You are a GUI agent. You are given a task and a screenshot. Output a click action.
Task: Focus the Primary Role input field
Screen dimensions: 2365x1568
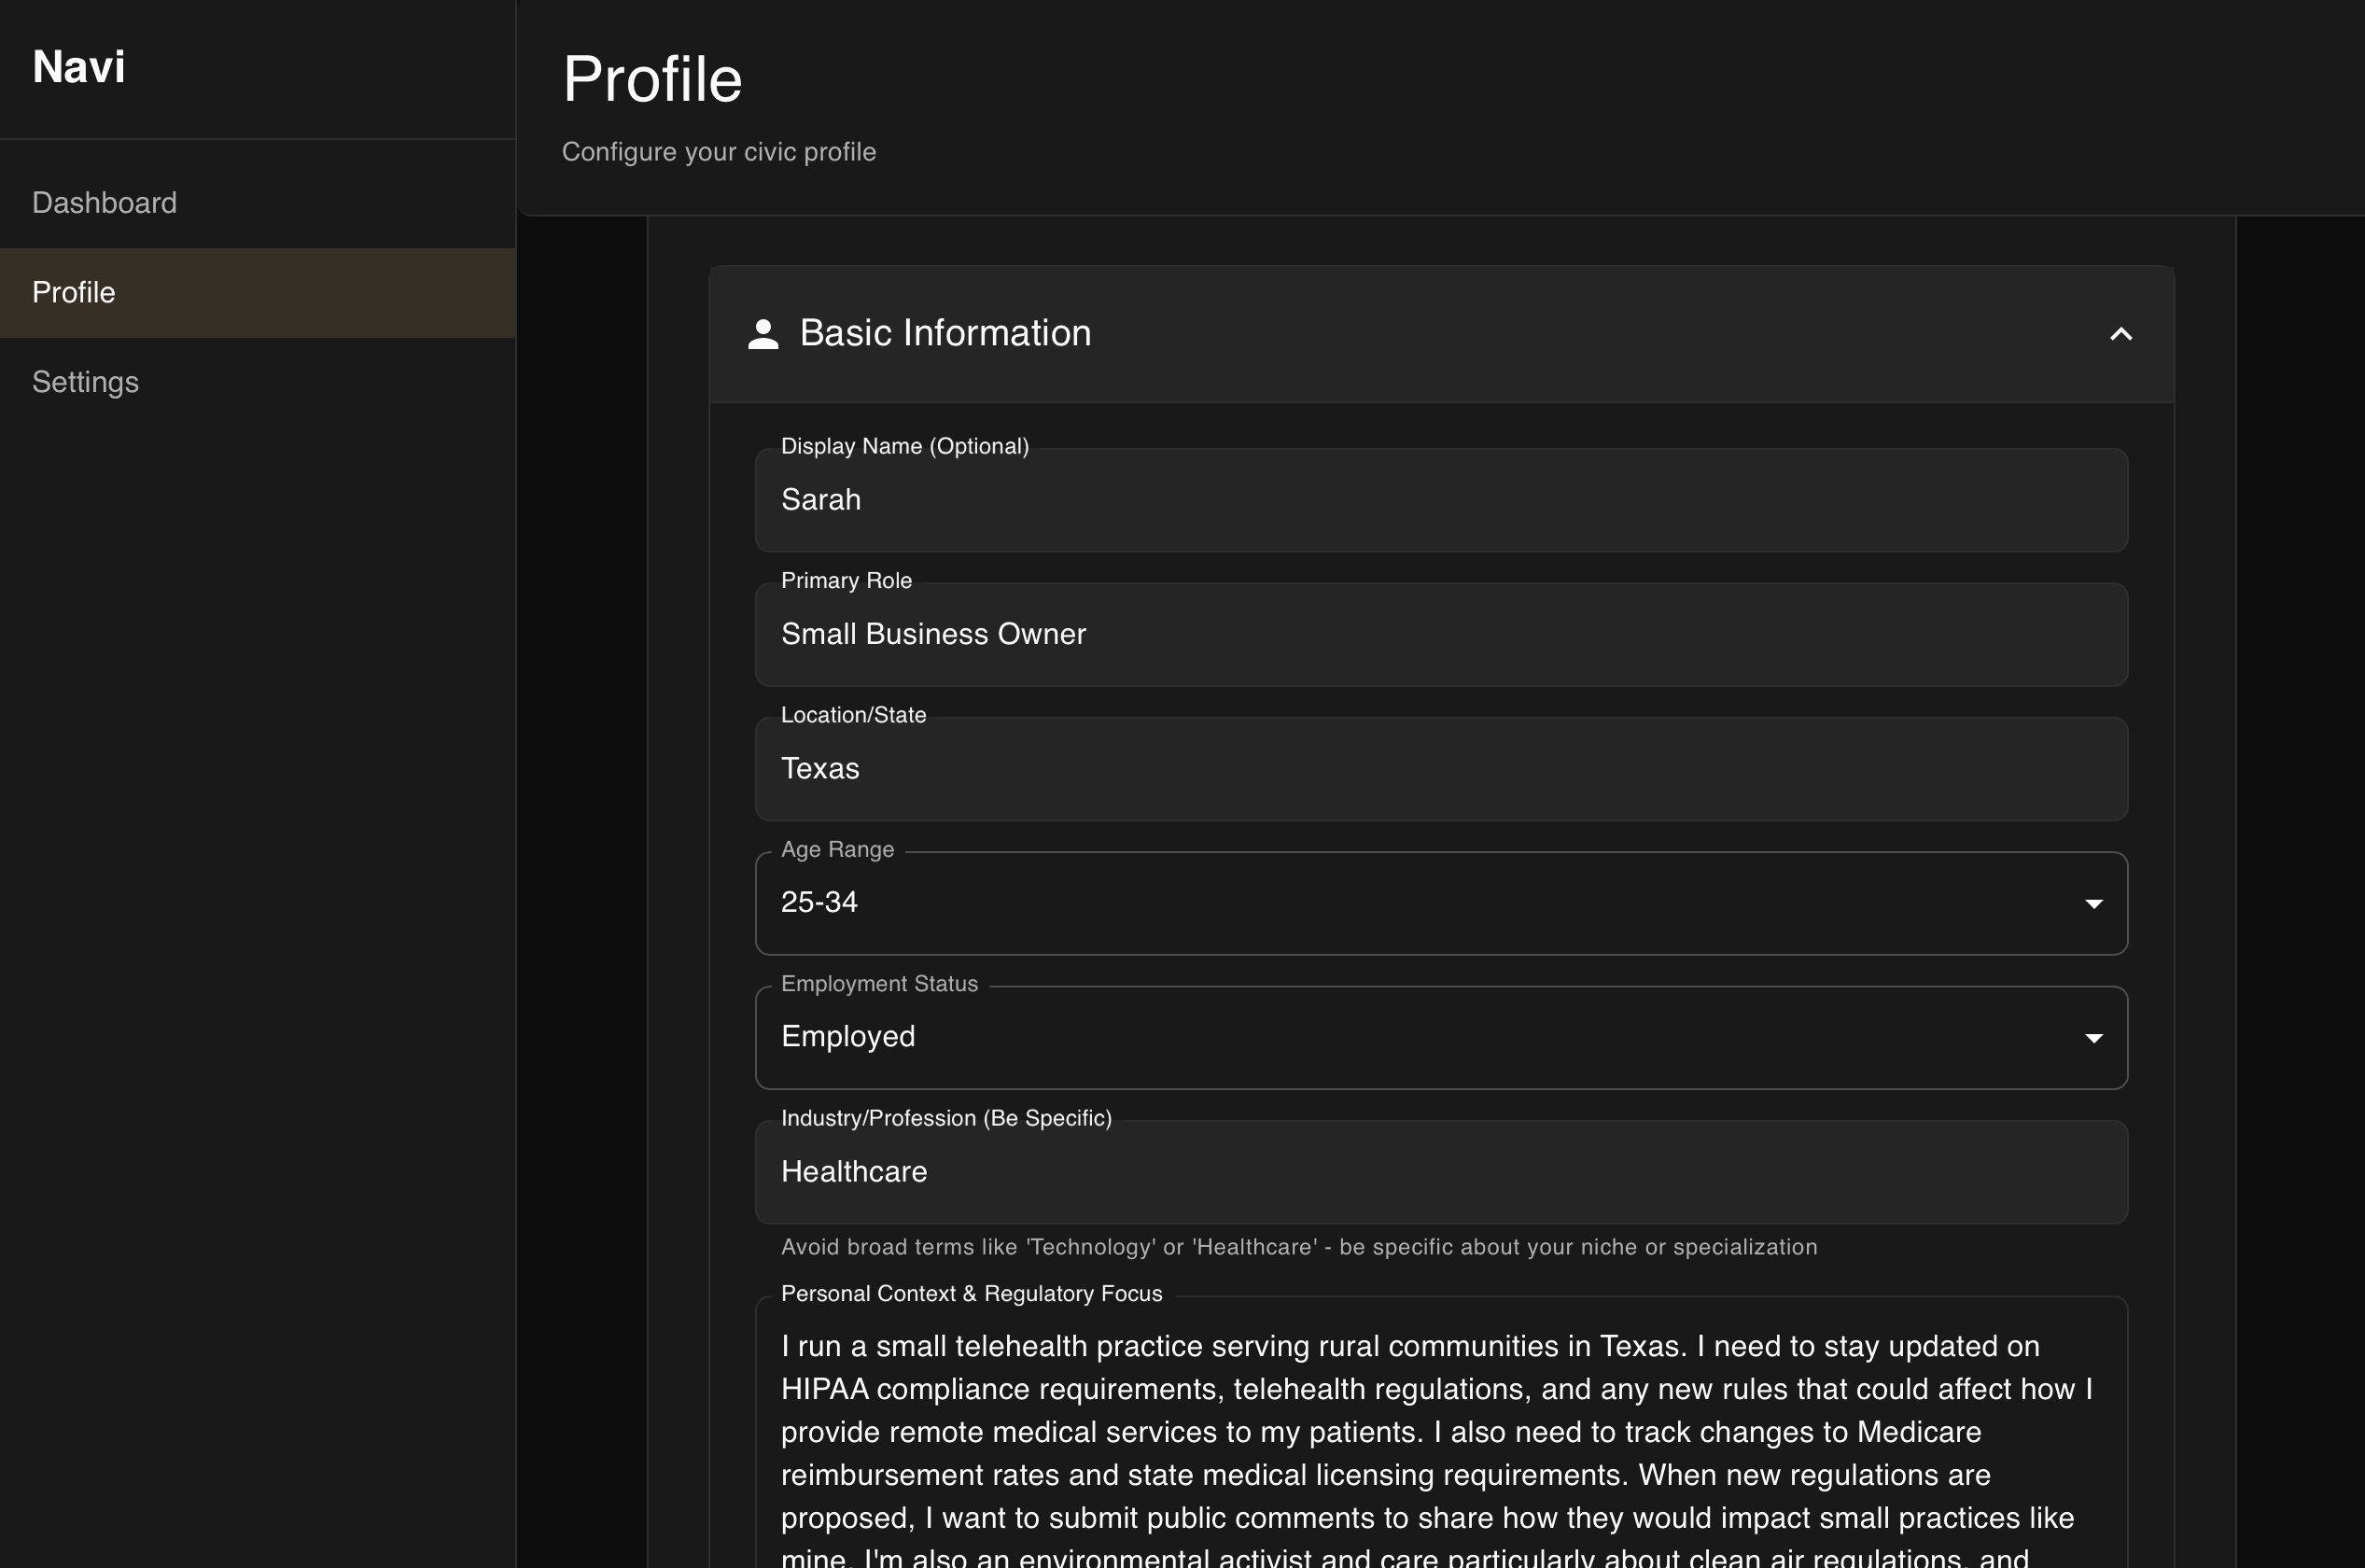1440,634
